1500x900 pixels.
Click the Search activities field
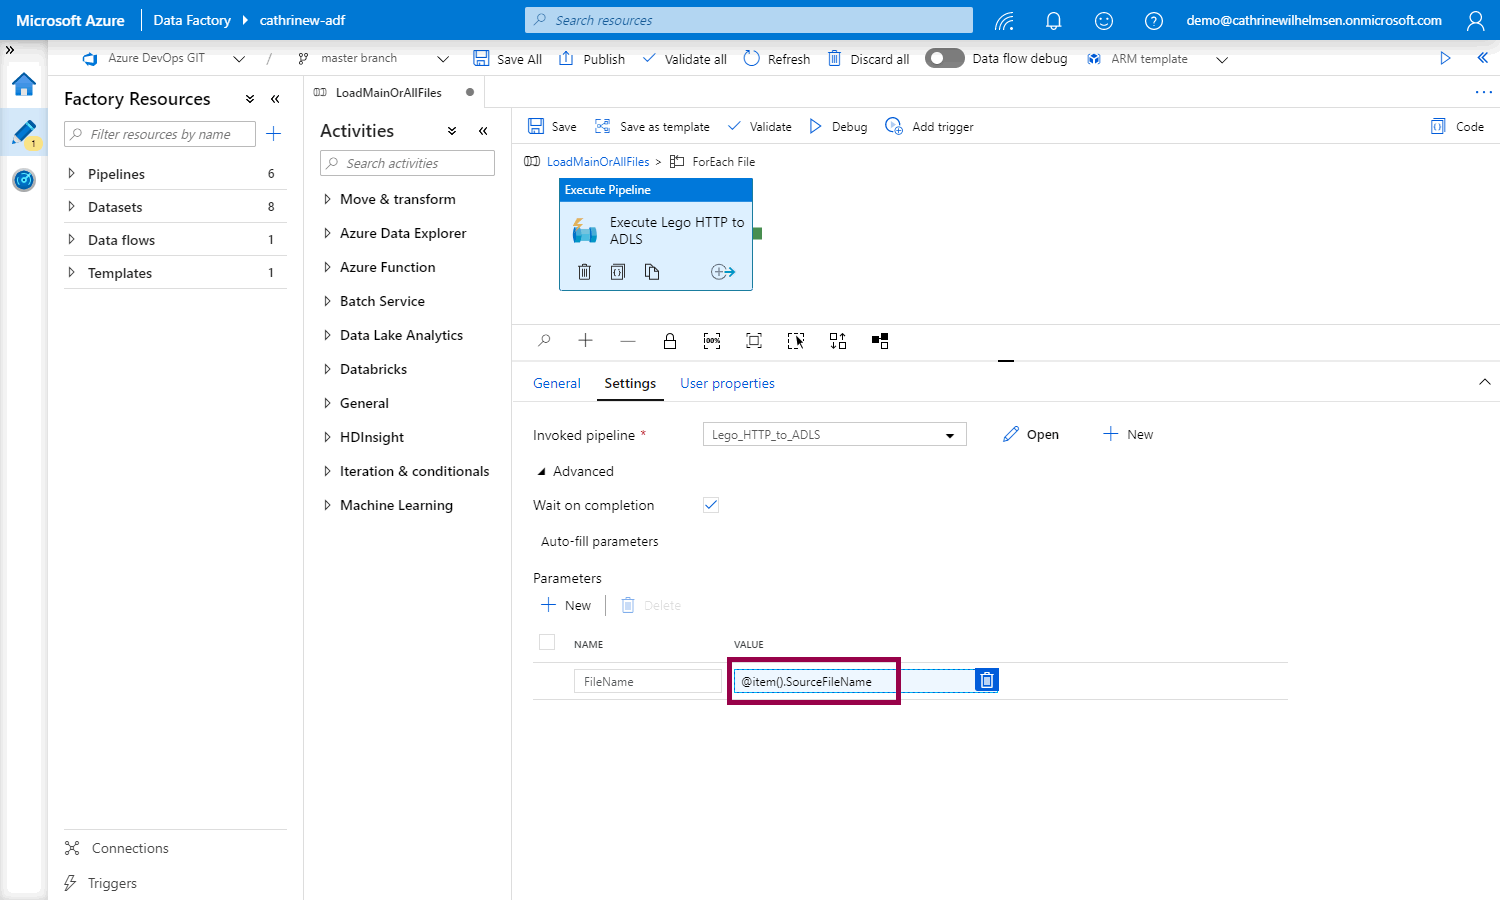pos(408,163)
